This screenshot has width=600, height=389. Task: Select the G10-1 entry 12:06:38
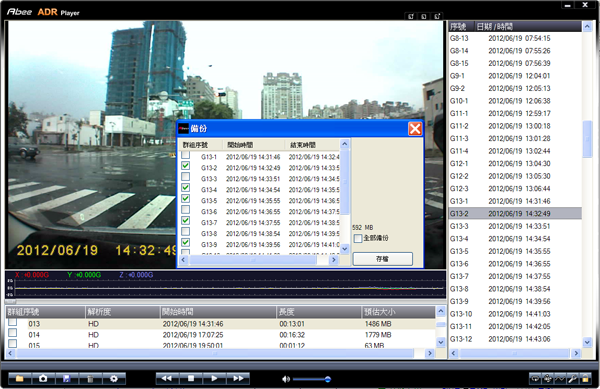(x=515, y=101)
